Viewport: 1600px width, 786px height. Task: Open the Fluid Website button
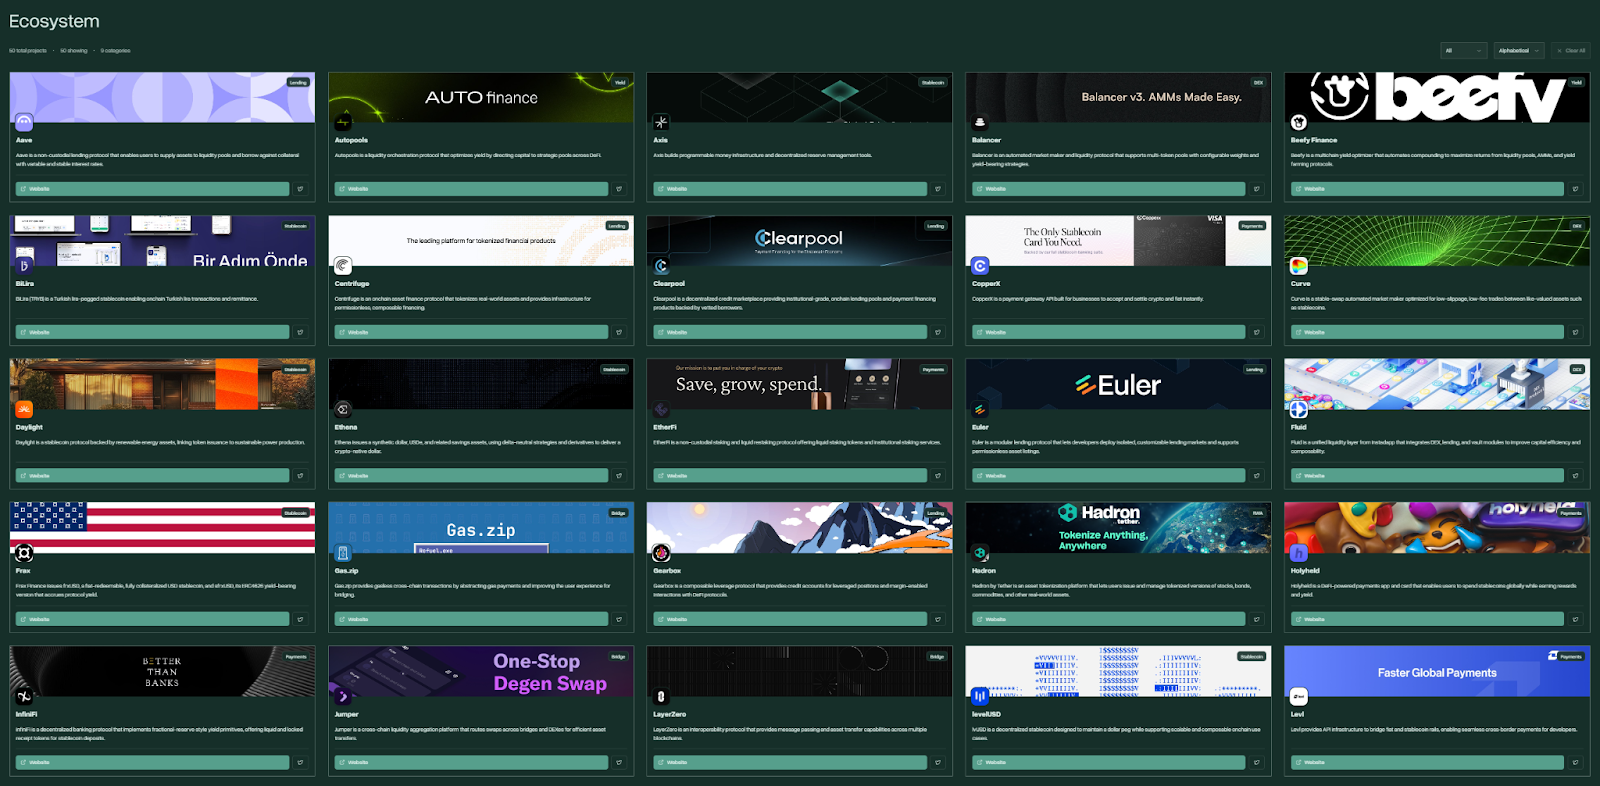click(1427, 476)
